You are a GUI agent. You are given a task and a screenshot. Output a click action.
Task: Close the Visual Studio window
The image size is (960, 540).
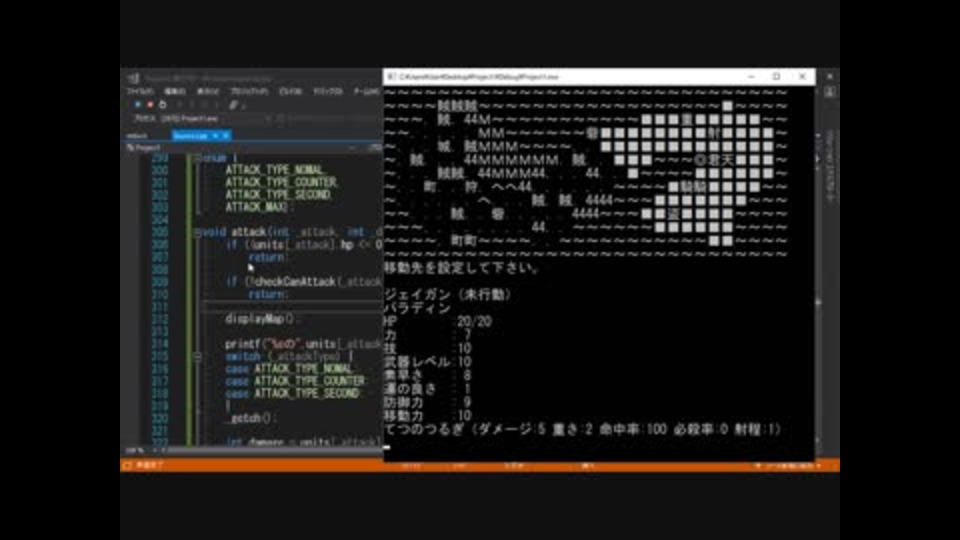click(830, 77)
